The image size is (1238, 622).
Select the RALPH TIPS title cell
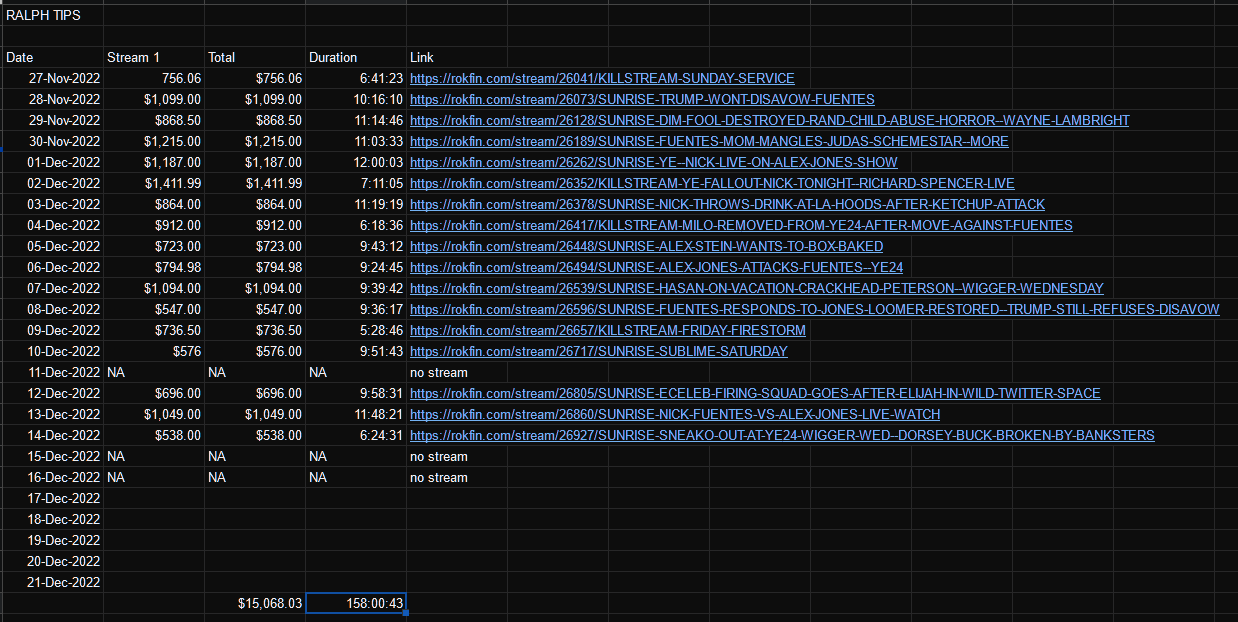tap(52, 15)
